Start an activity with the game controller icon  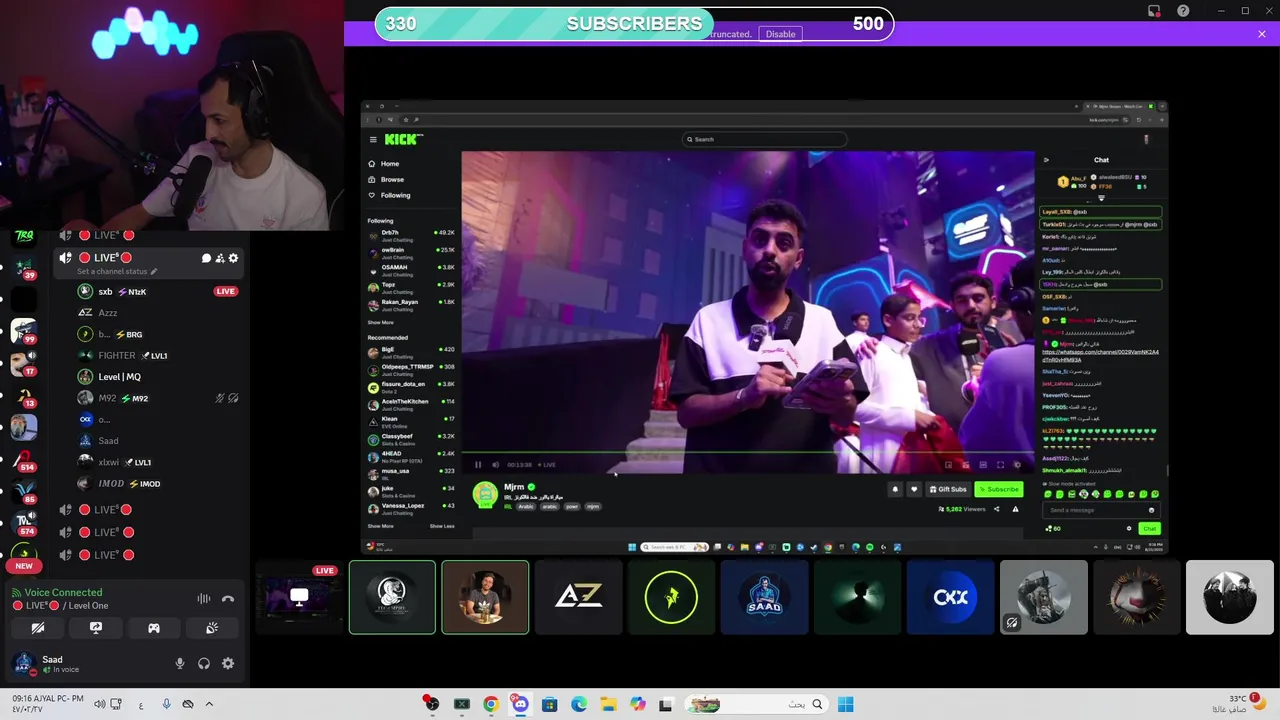[x=154, y=628]
